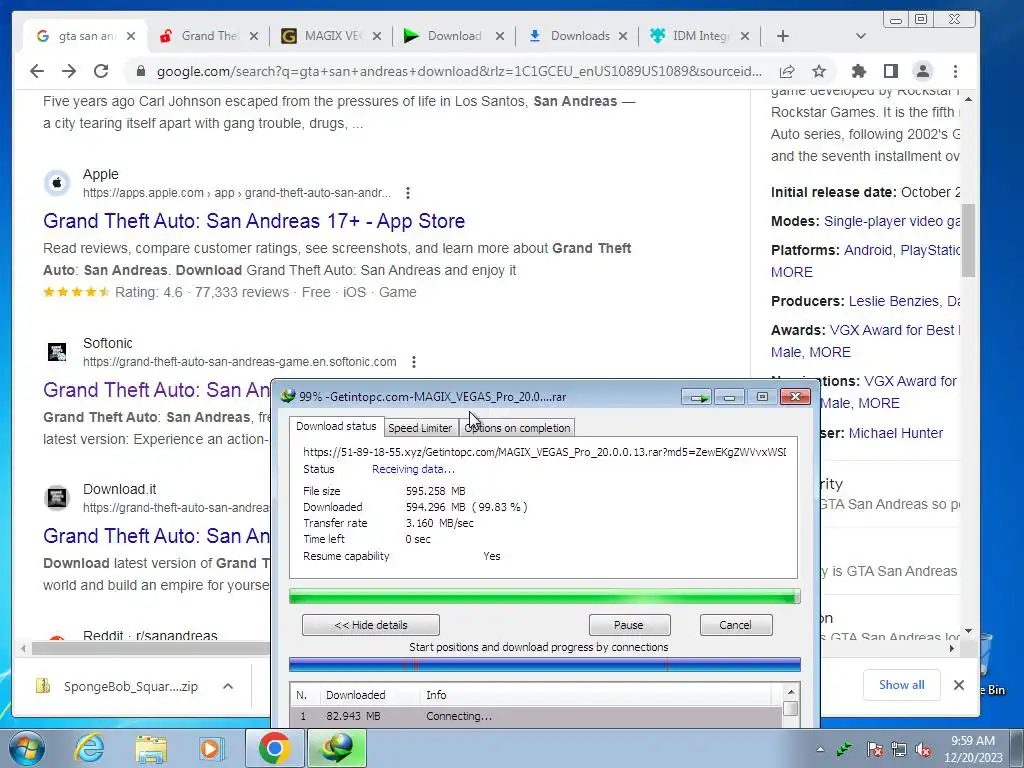Click Show all downloads button
1024x768 pixels.
click(x=901, y=685)
